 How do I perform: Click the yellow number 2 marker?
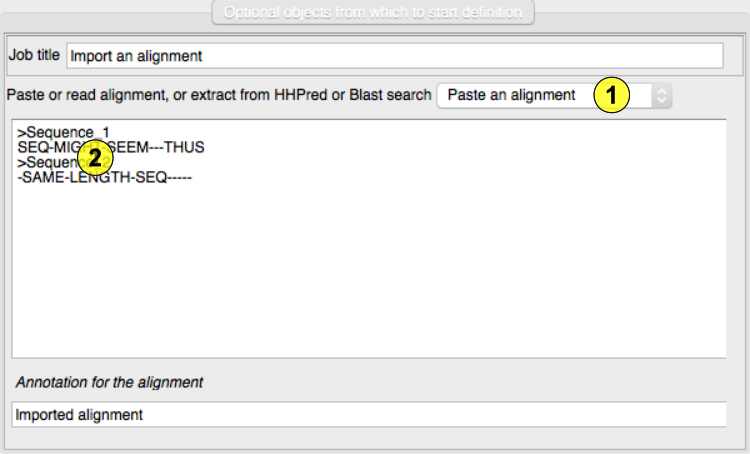click(x=94, y=158)
